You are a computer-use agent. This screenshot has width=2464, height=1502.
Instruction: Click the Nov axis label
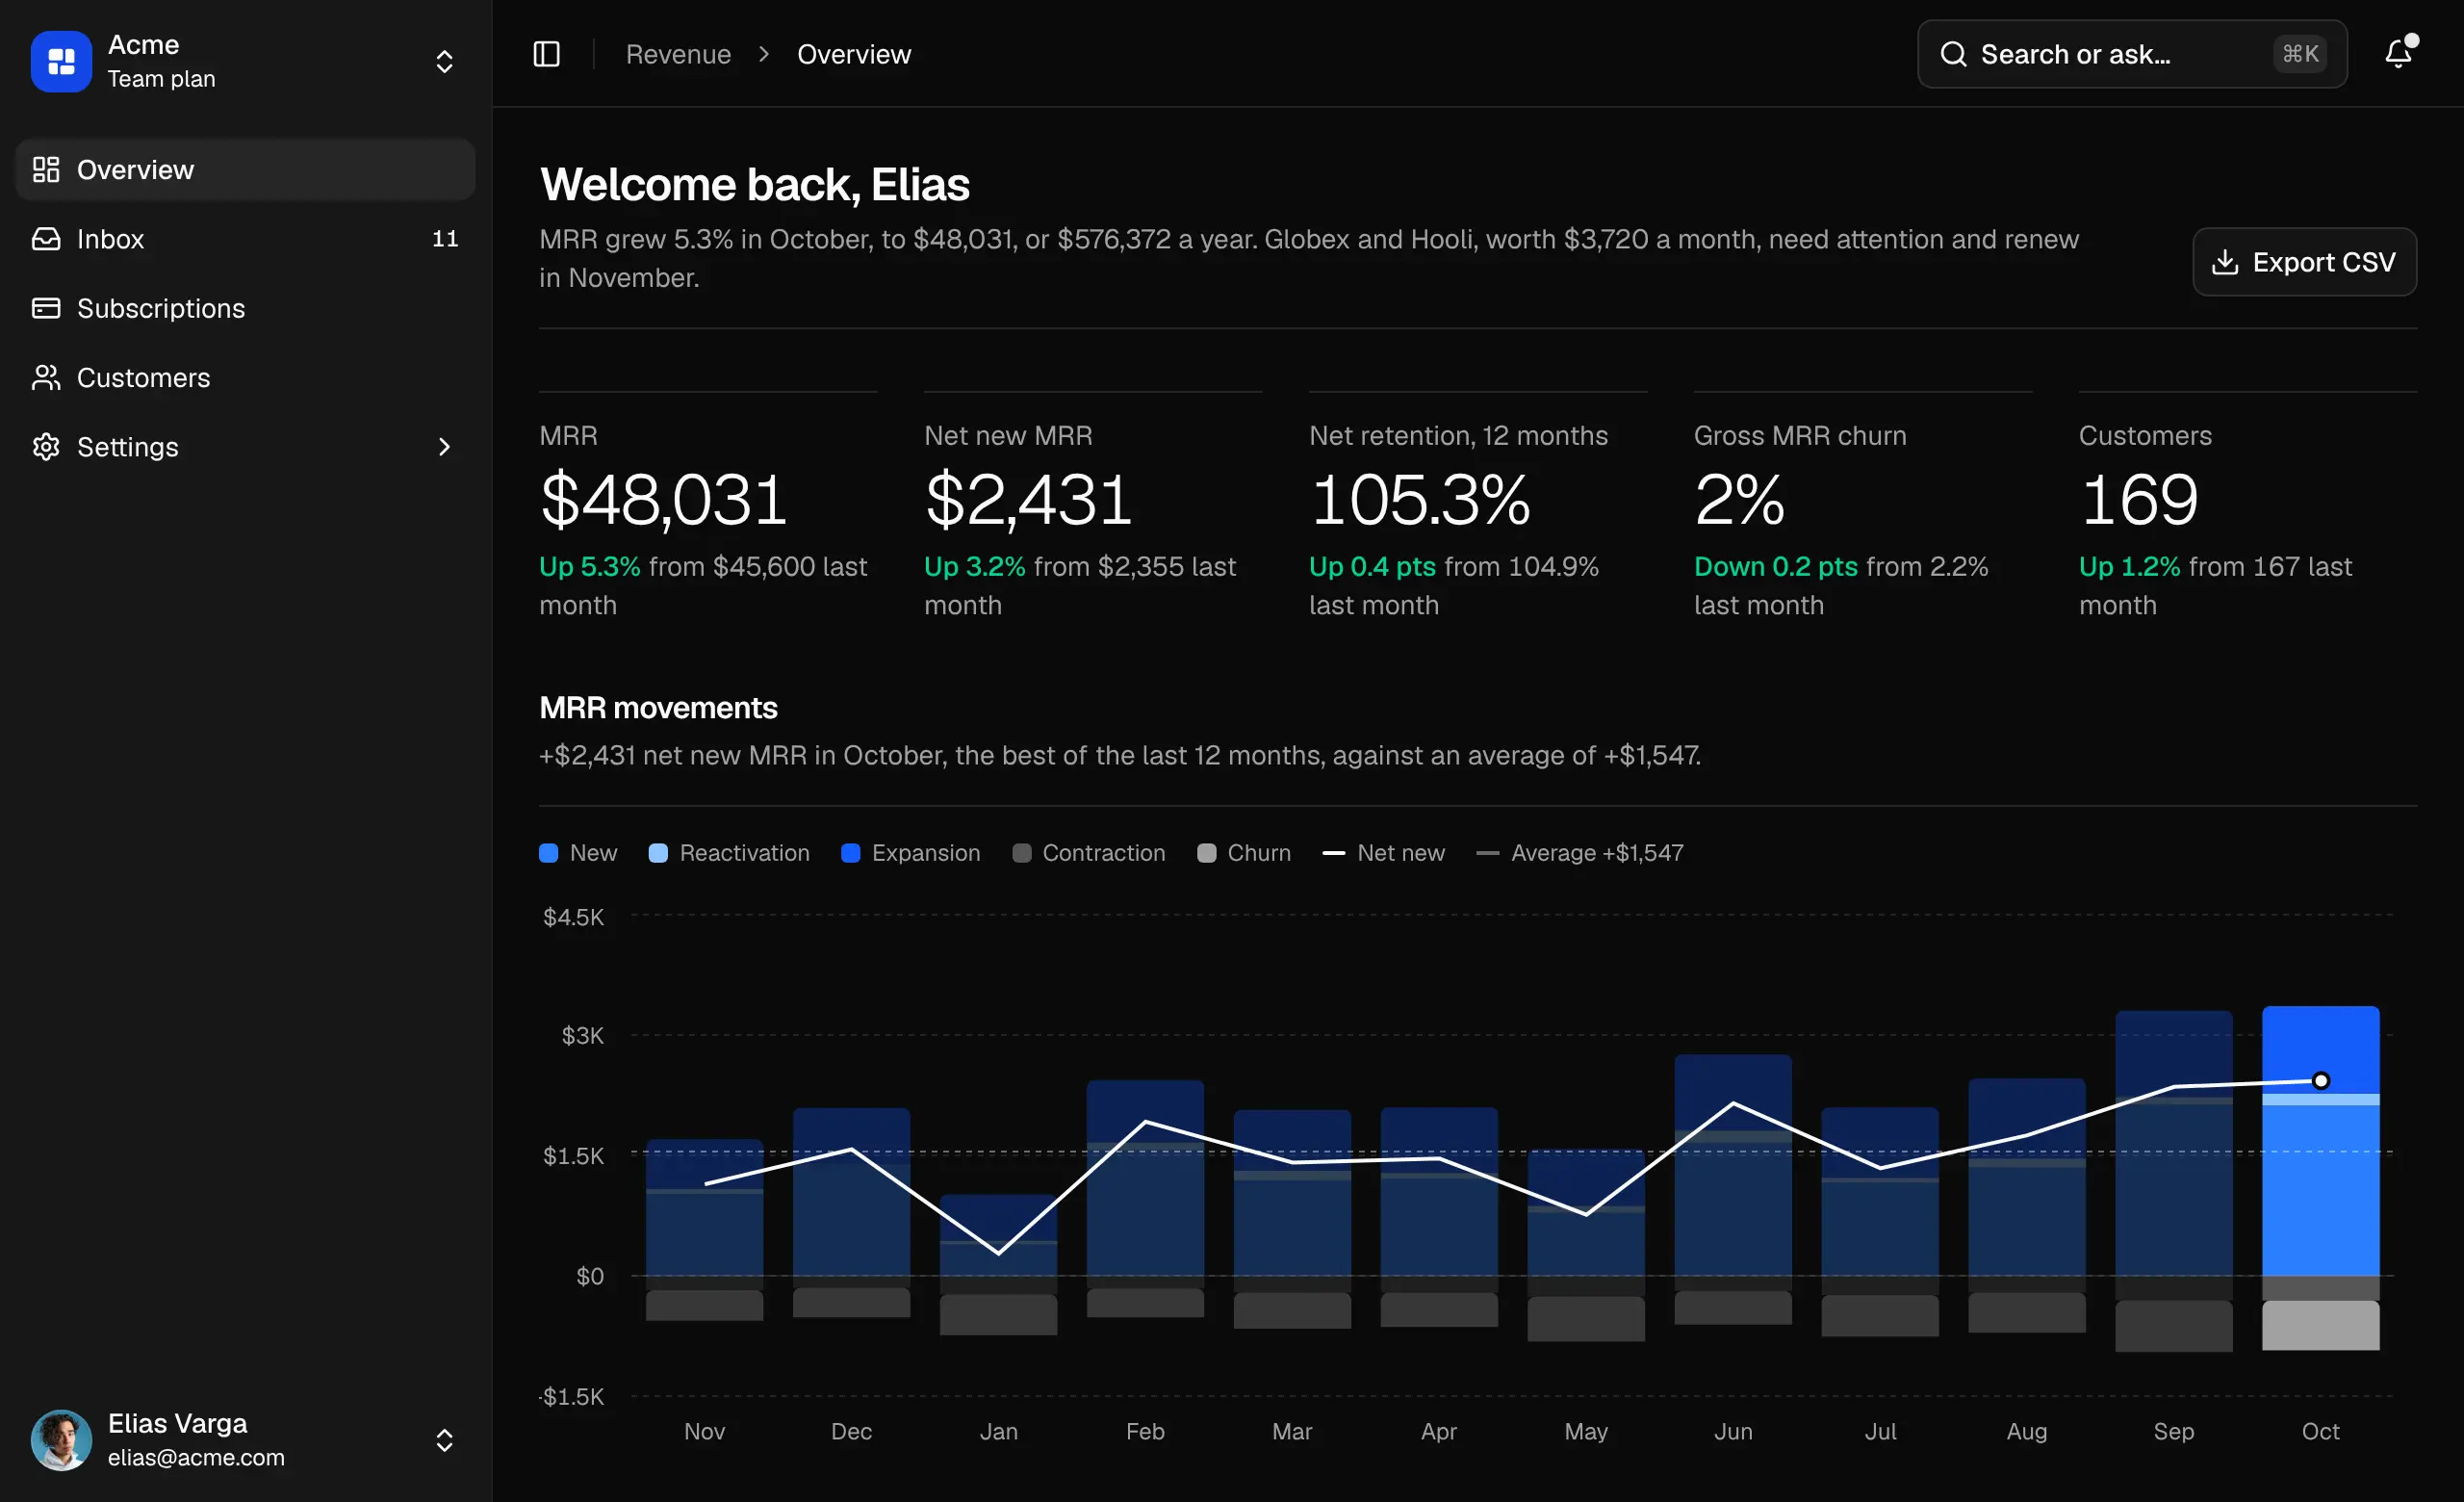tap(704, 1431)
